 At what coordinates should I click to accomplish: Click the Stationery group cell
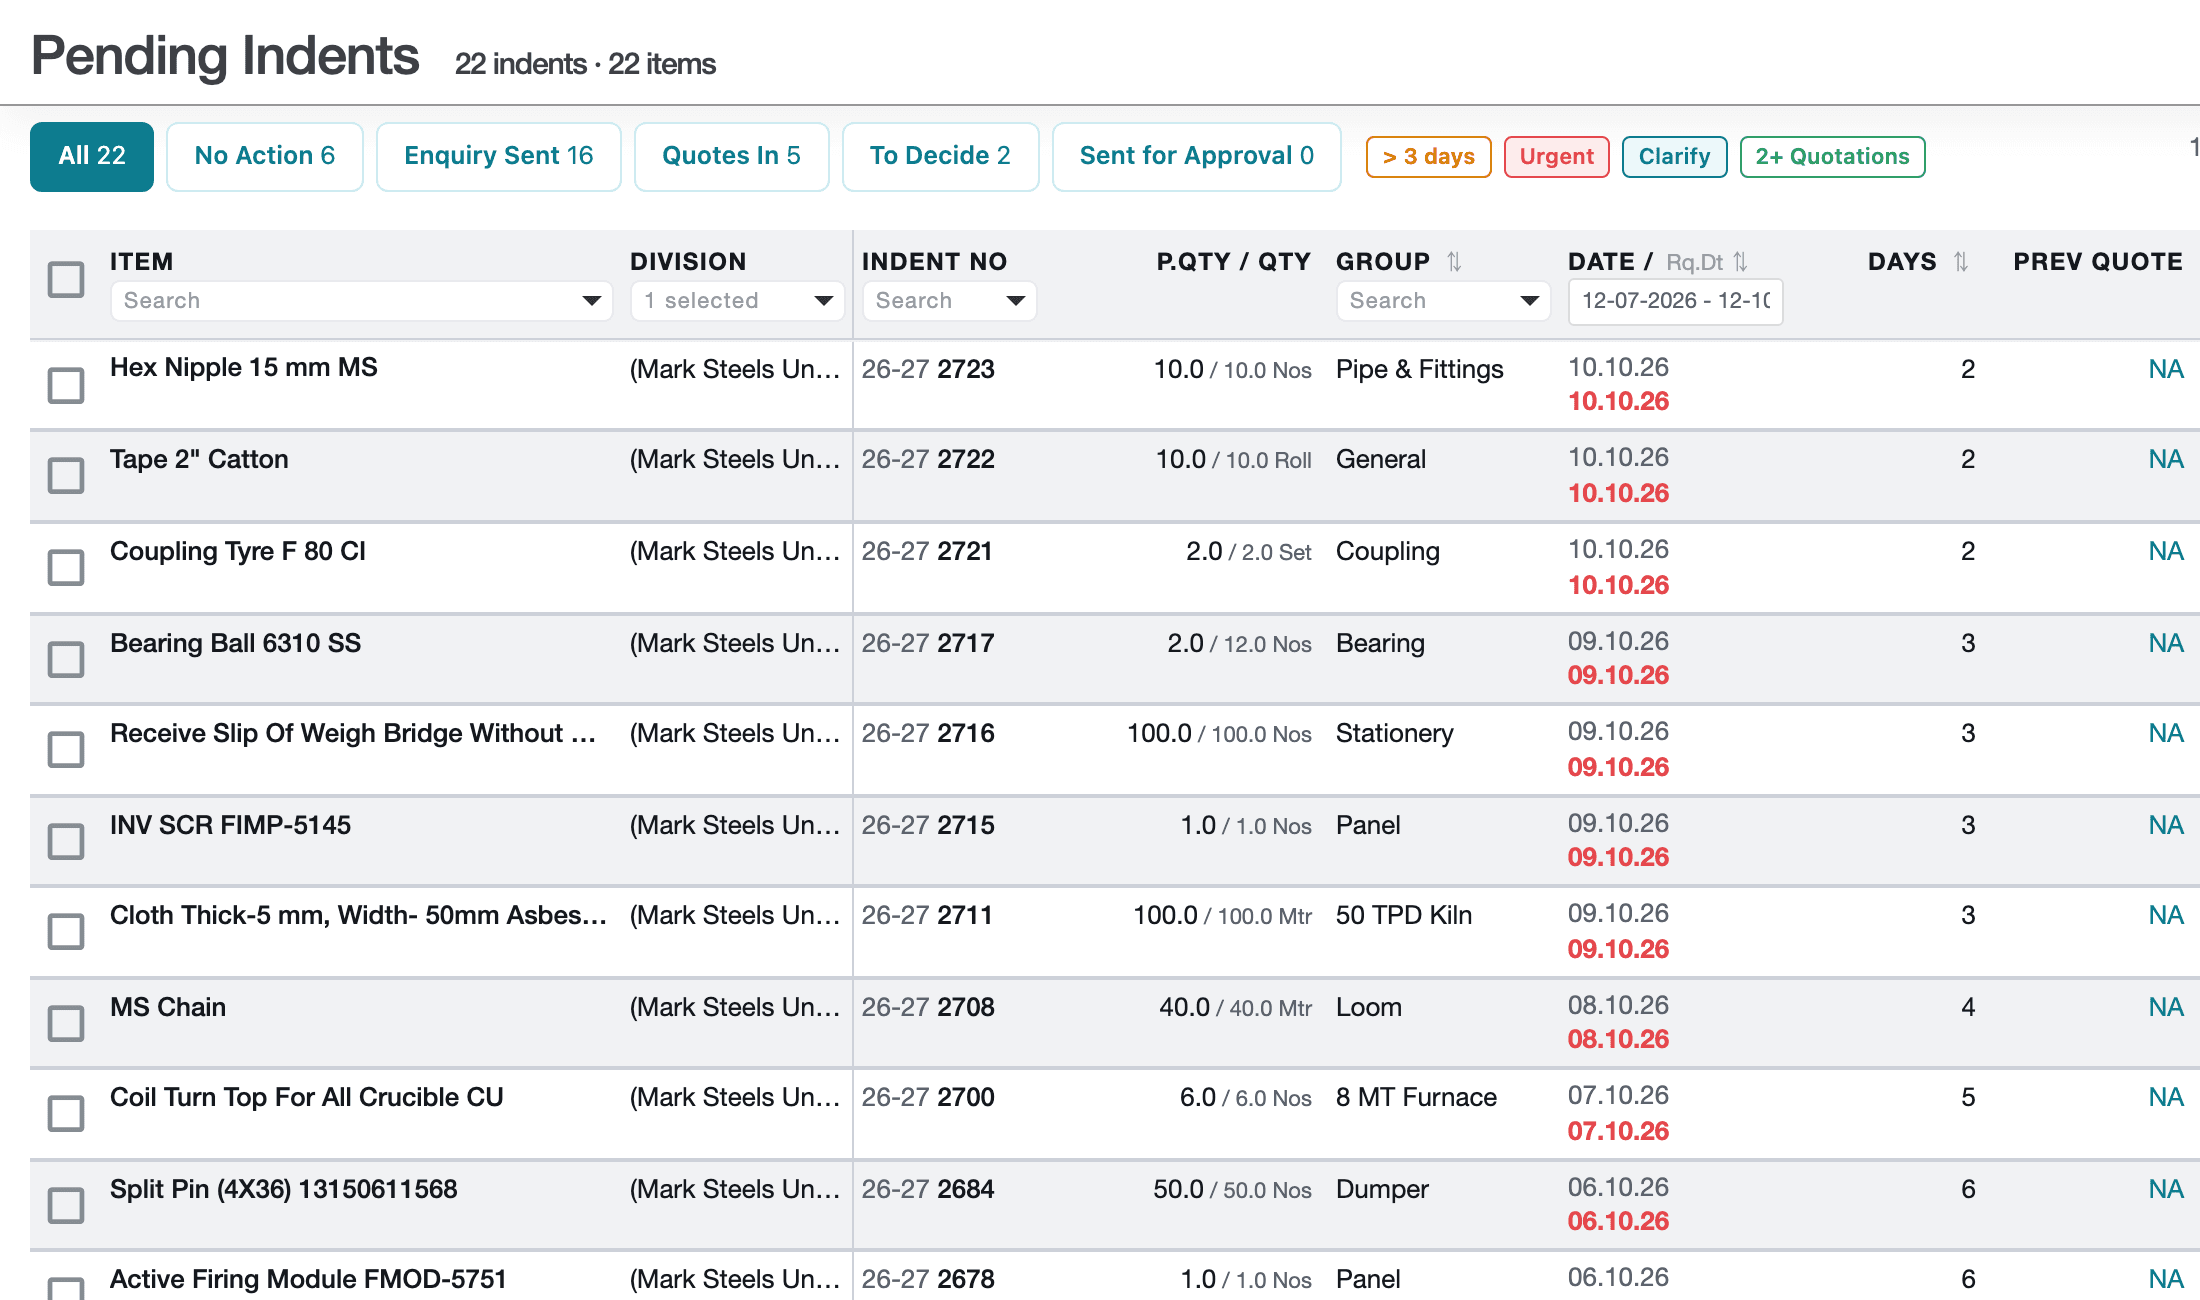coord(1395,733)
